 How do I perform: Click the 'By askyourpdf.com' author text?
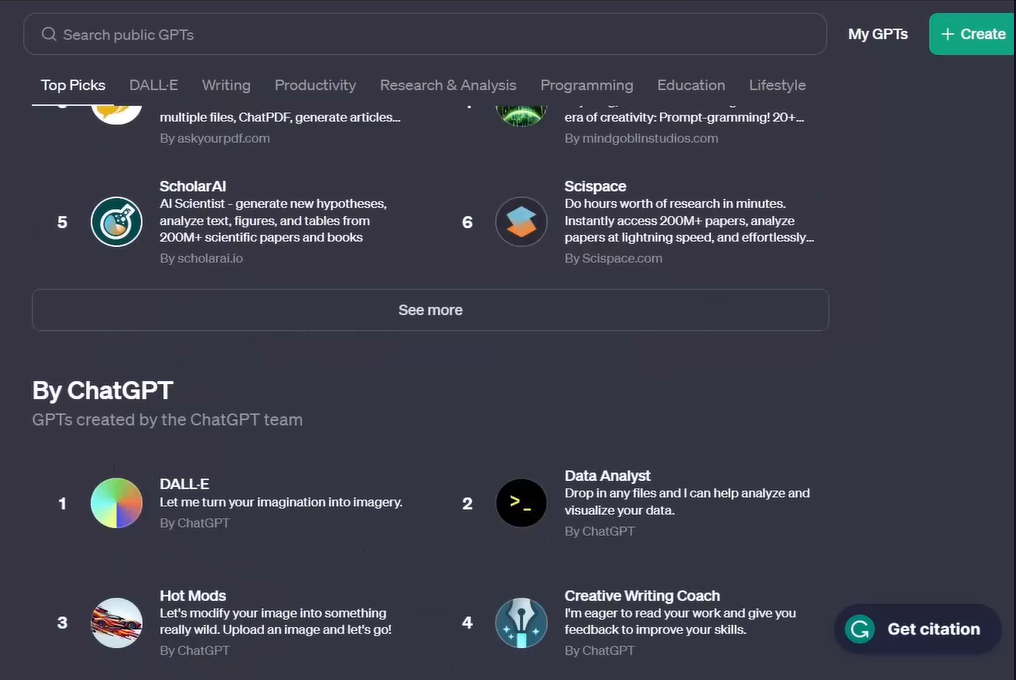[x=215, y=138]
